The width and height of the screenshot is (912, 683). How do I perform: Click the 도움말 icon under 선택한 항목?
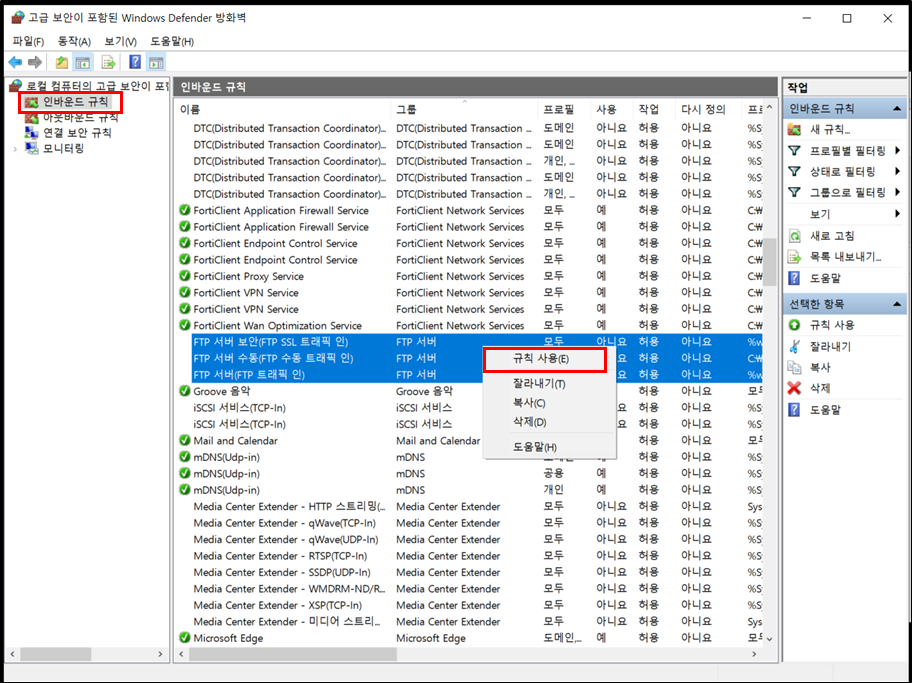(x=795, y=410)
